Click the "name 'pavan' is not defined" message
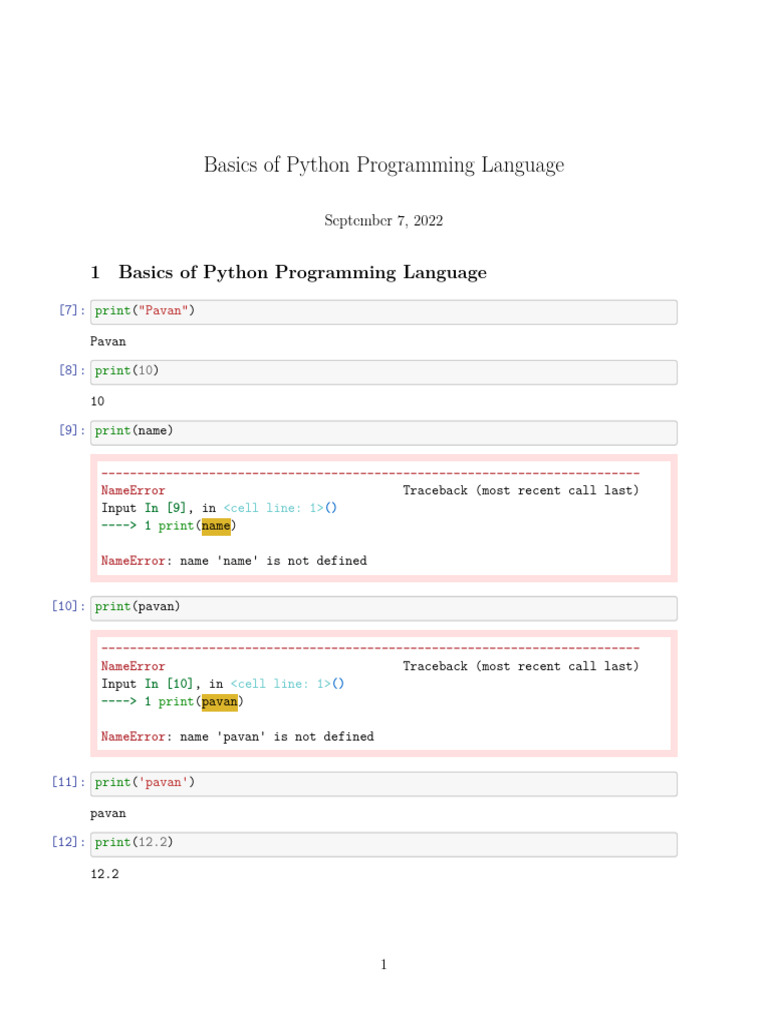 click(x=277, y=737)
